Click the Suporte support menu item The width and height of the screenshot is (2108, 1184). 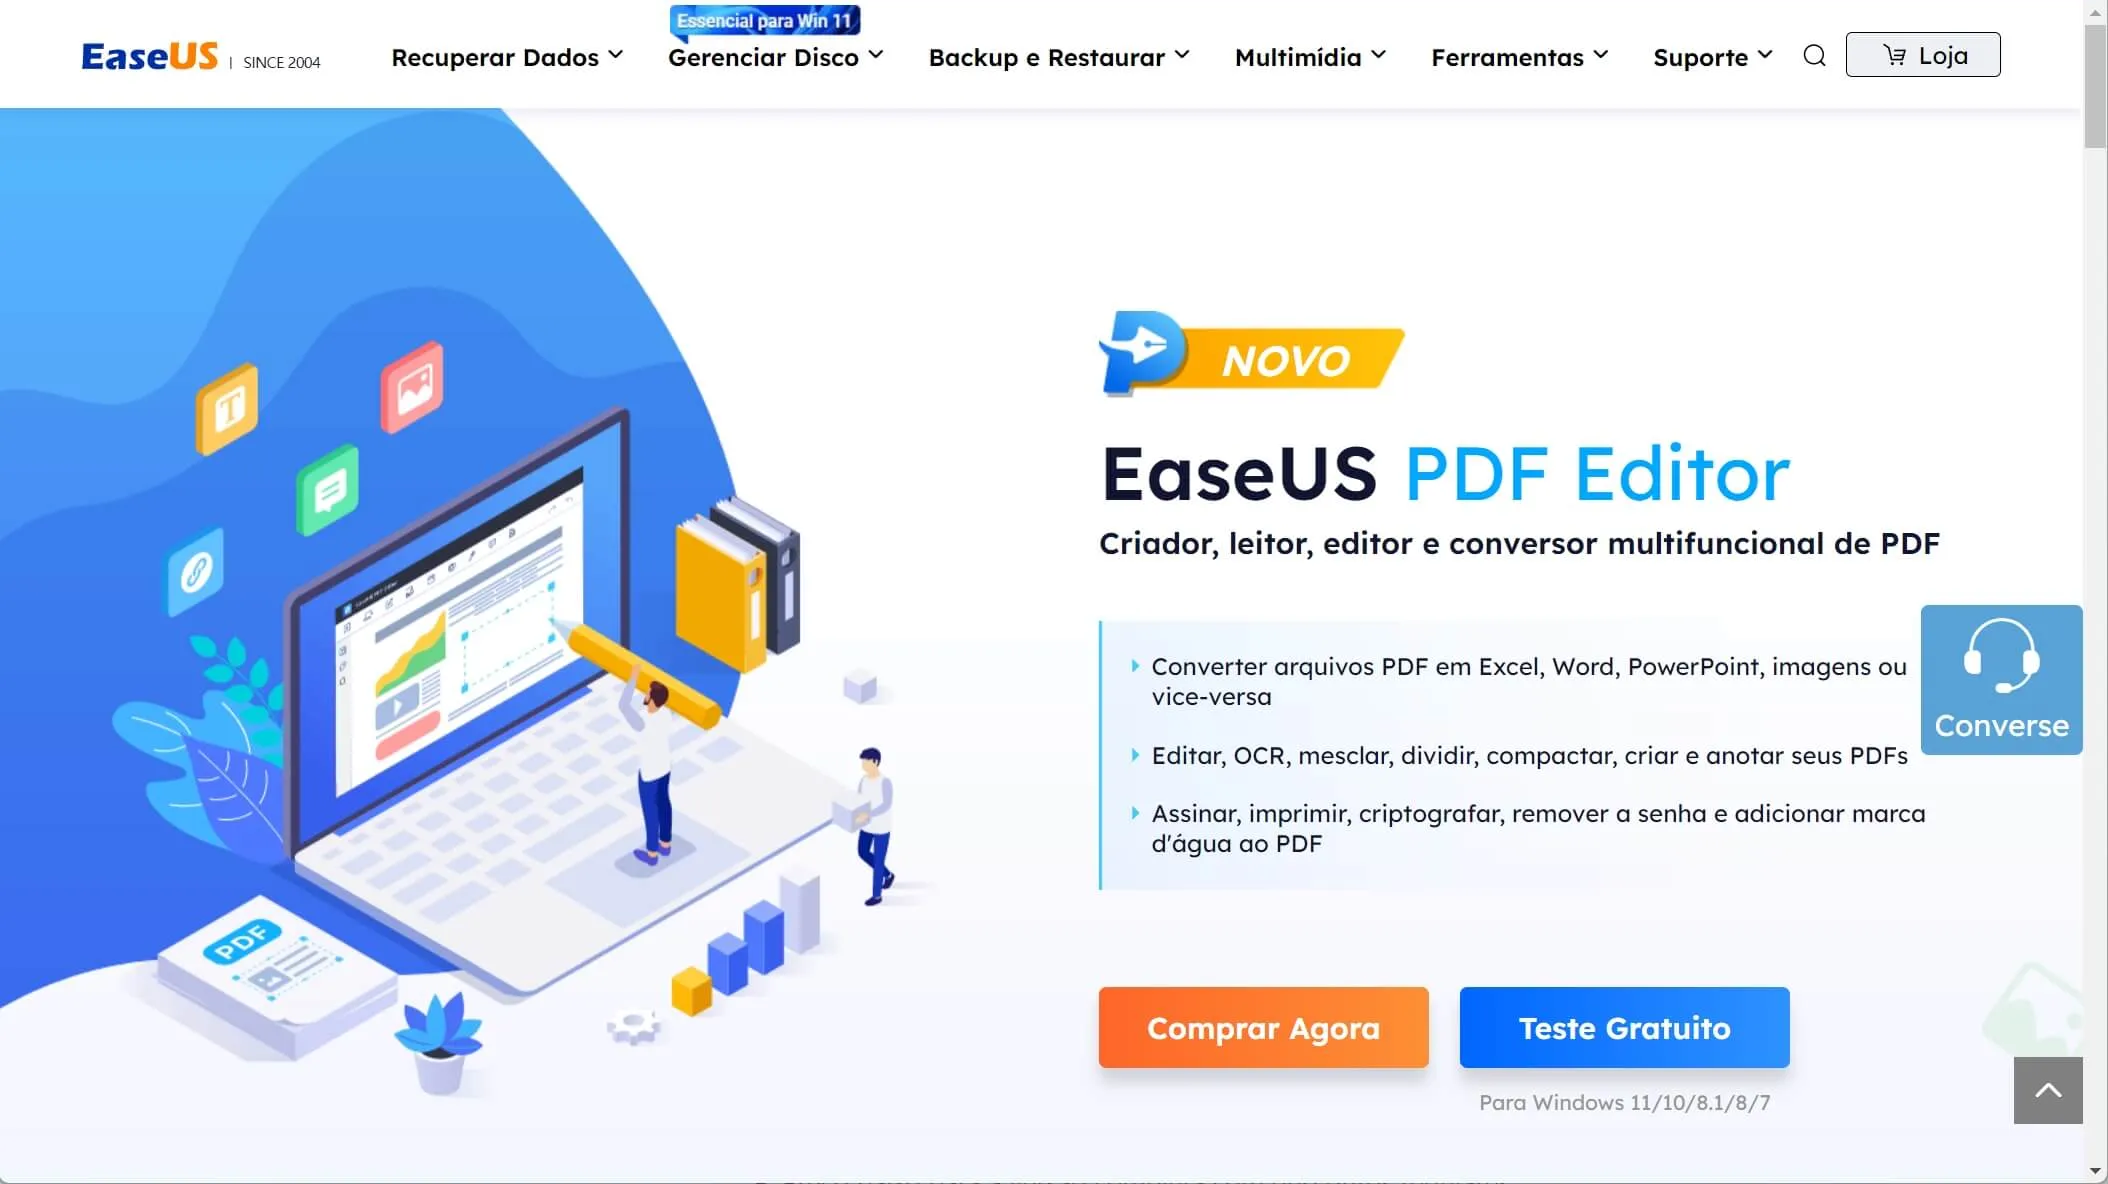[x=1714, y=56]
